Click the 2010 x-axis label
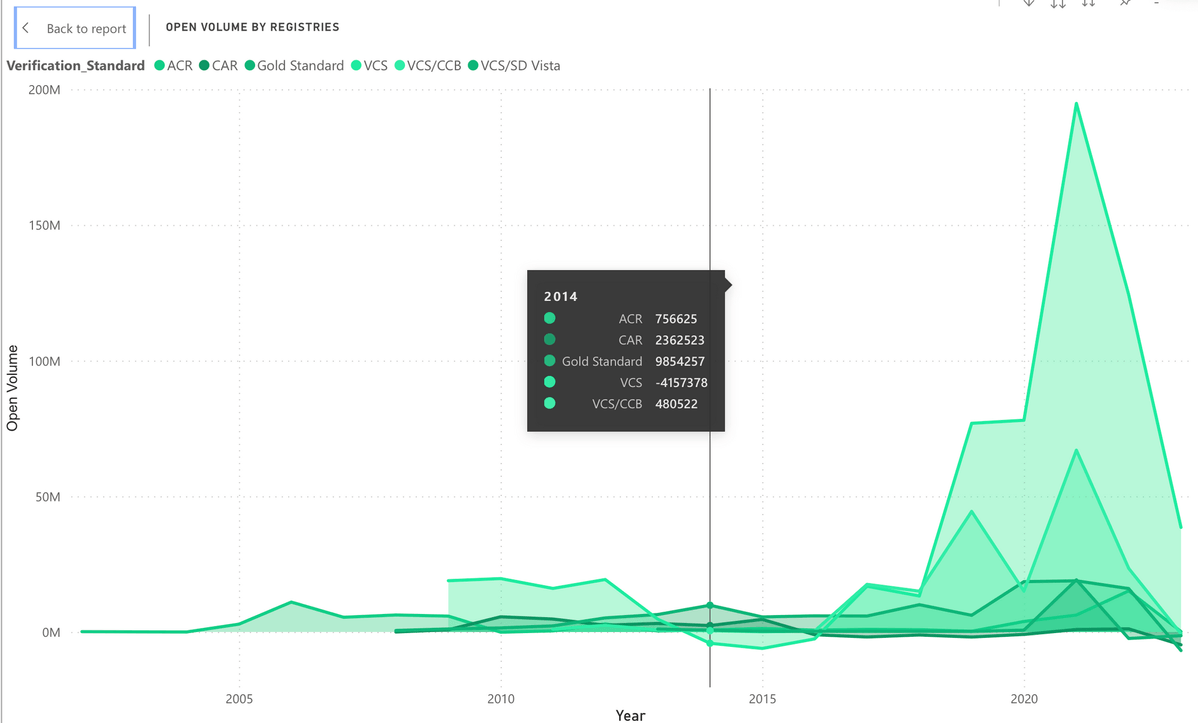Viewport: 1198px width, 723px height. [x=500, y=697]
